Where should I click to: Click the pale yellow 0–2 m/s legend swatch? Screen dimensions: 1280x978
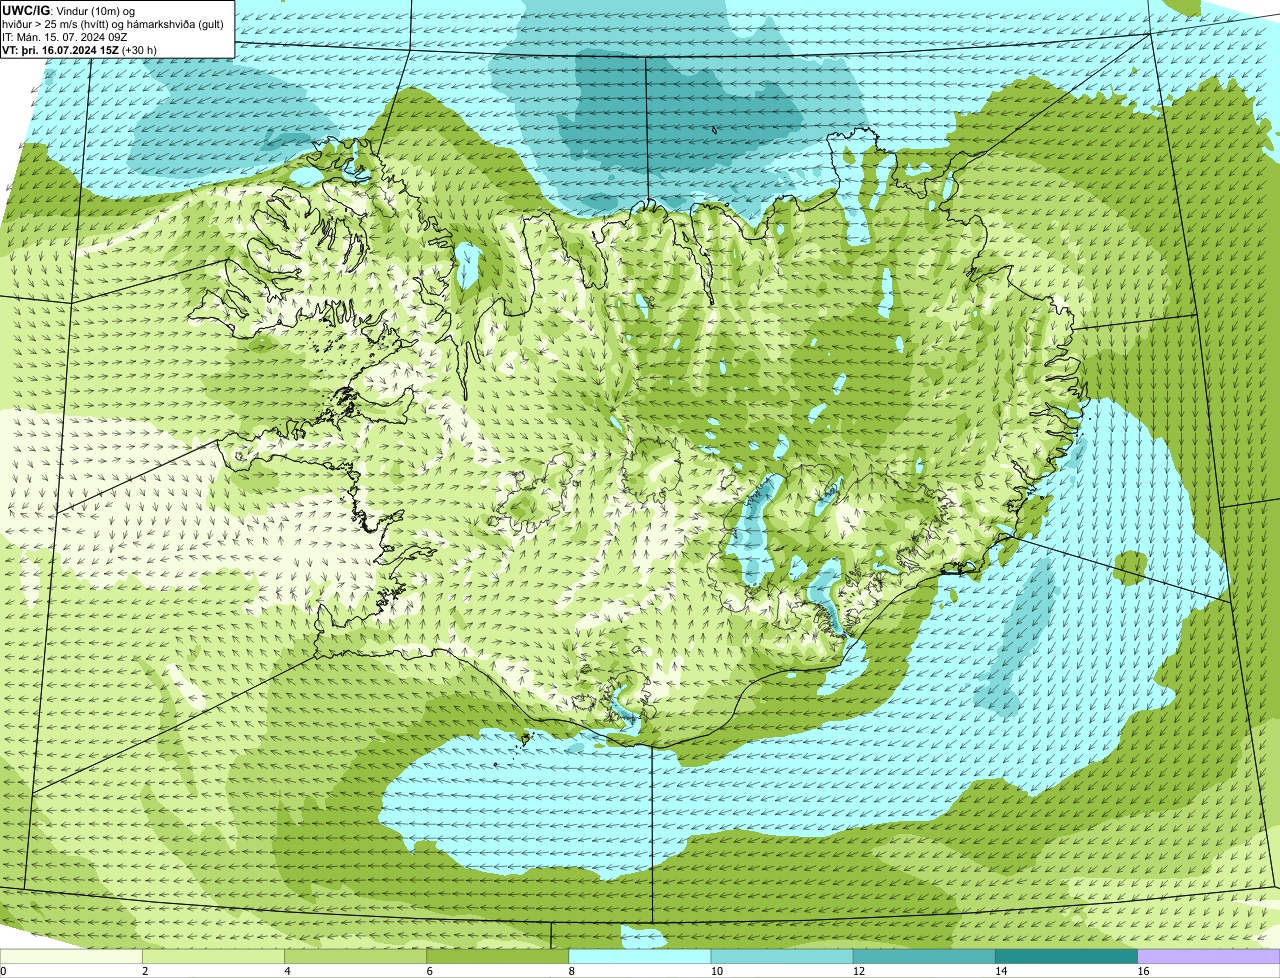[71, 957]
